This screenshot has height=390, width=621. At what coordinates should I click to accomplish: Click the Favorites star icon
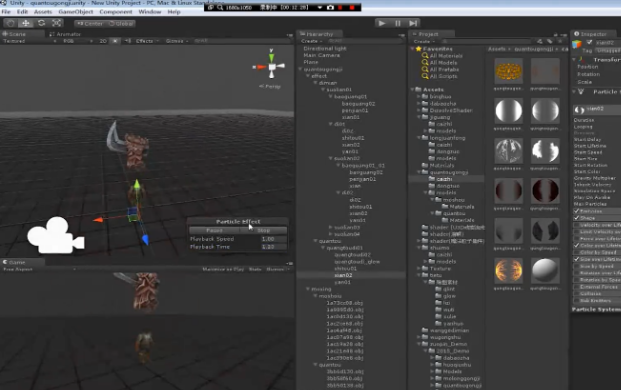[418, 49]
